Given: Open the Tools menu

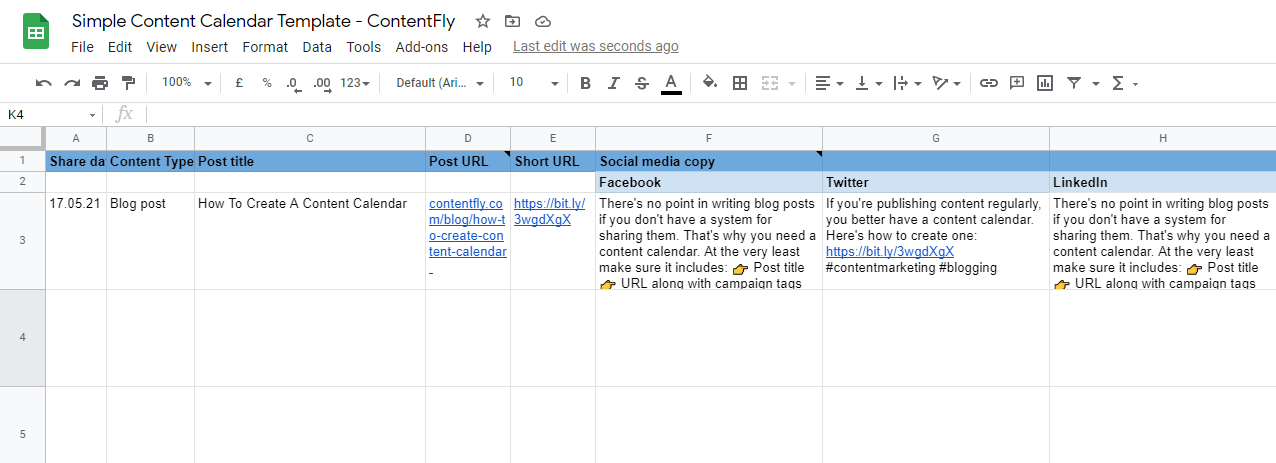Looking at the screenshot, I should pos(364,47).
